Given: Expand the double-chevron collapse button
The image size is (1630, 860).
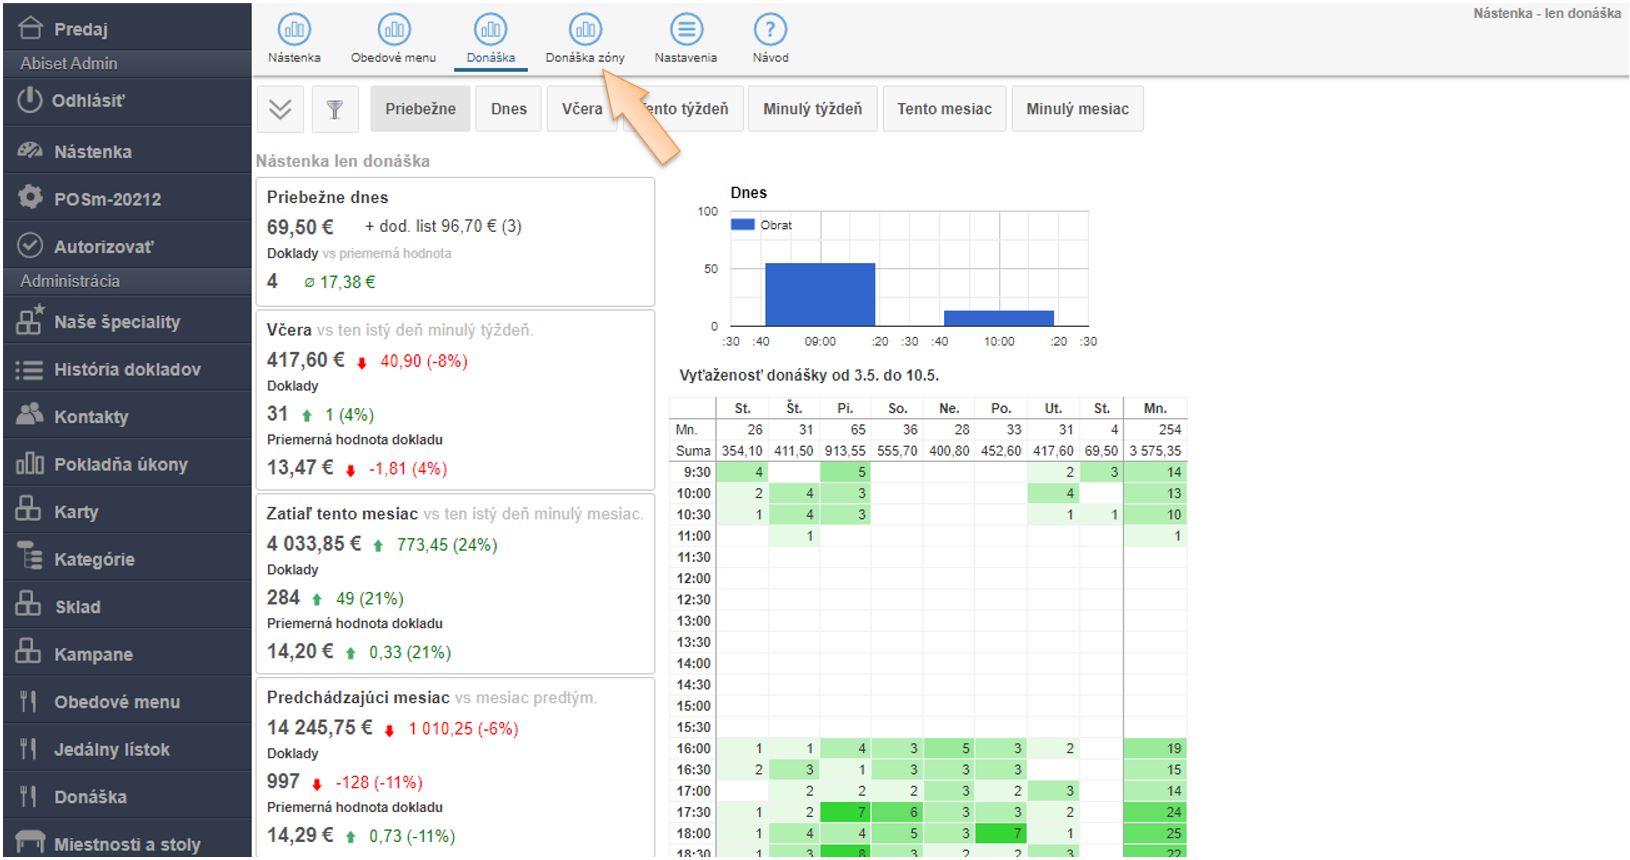Looking at the screenshot, I should (280, 109).
